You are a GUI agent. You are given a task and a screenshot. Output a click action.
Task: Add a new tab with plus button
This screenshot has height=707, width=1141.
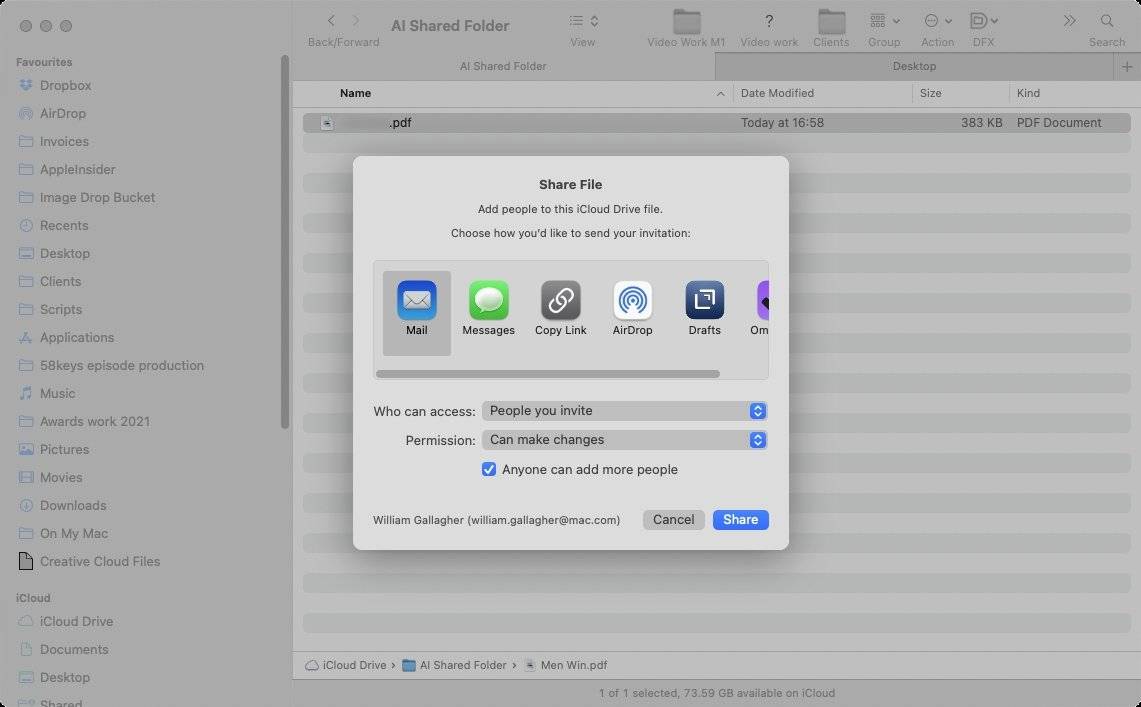tap(1127, 66)
